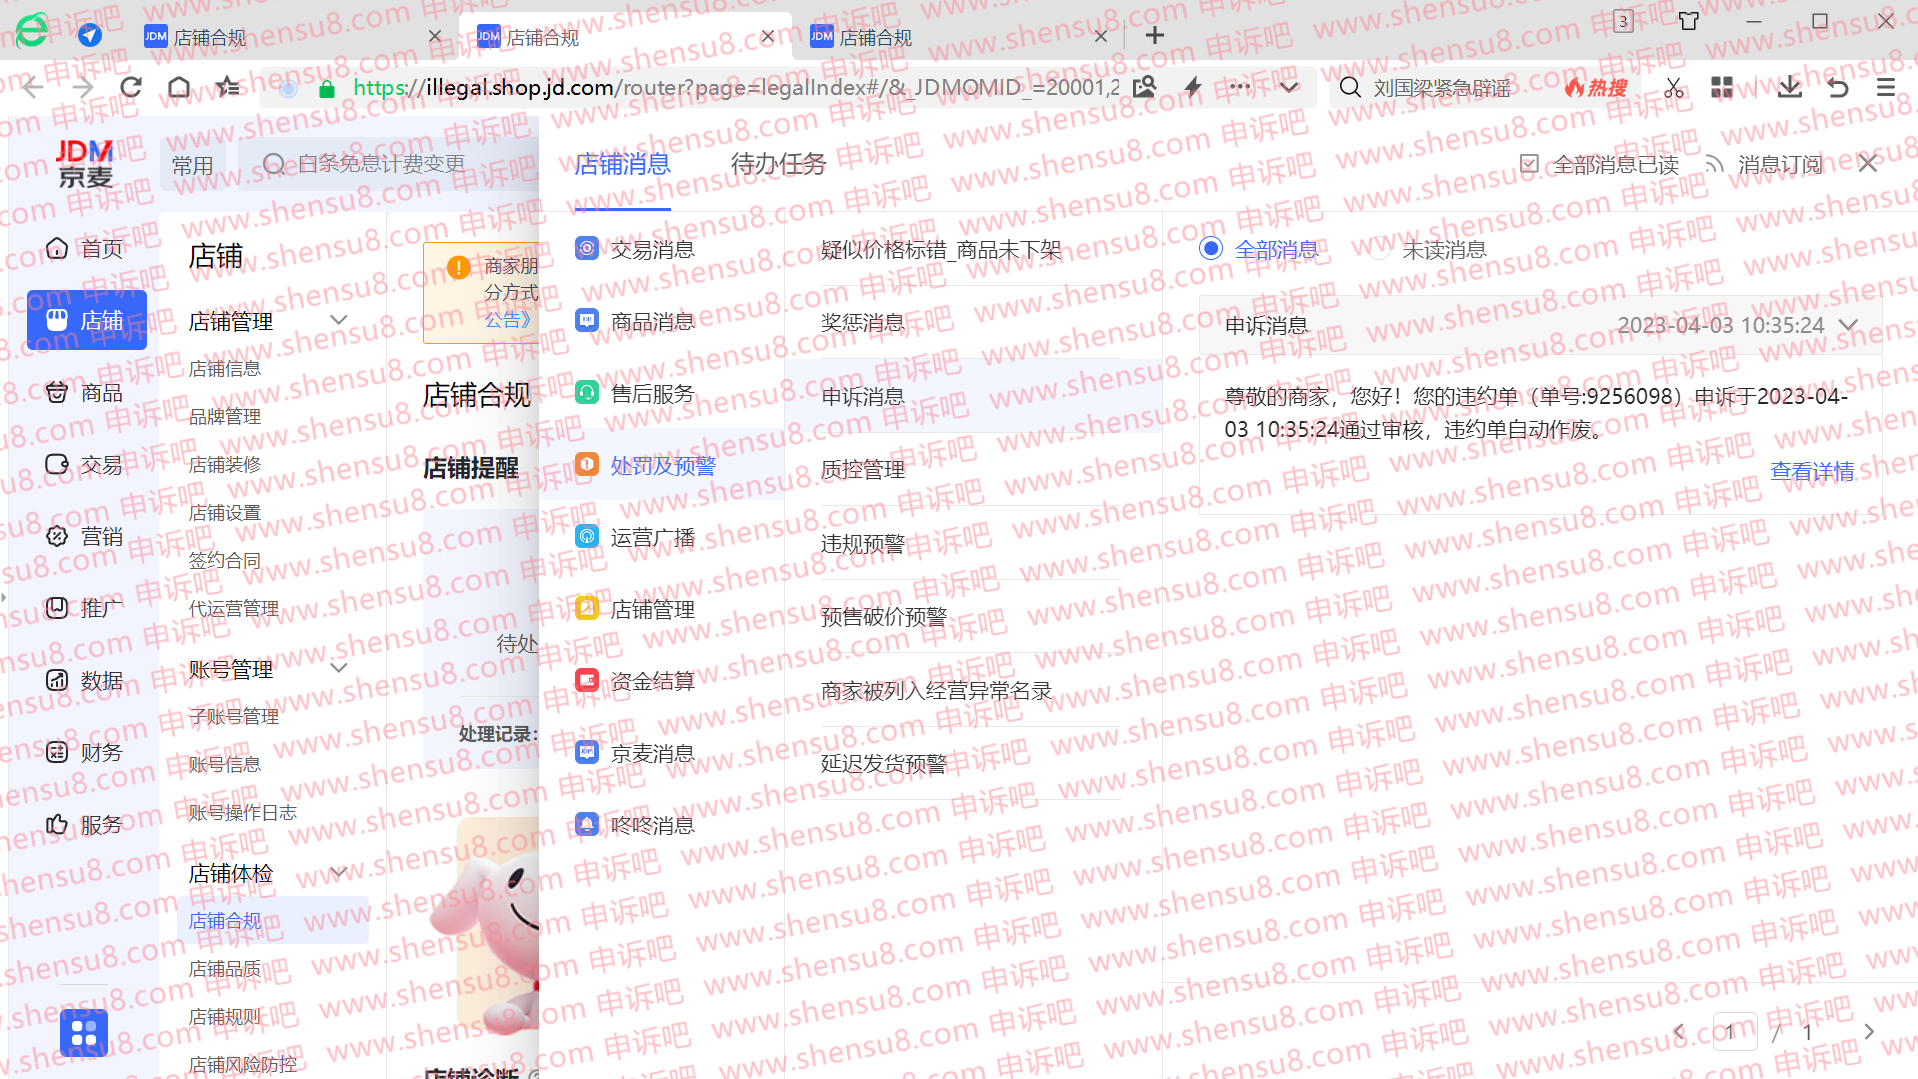The width and height of the screenshot is (1918, 1079).
Task: Select the 未读消息 radio button
Action: coord(1380,248)
